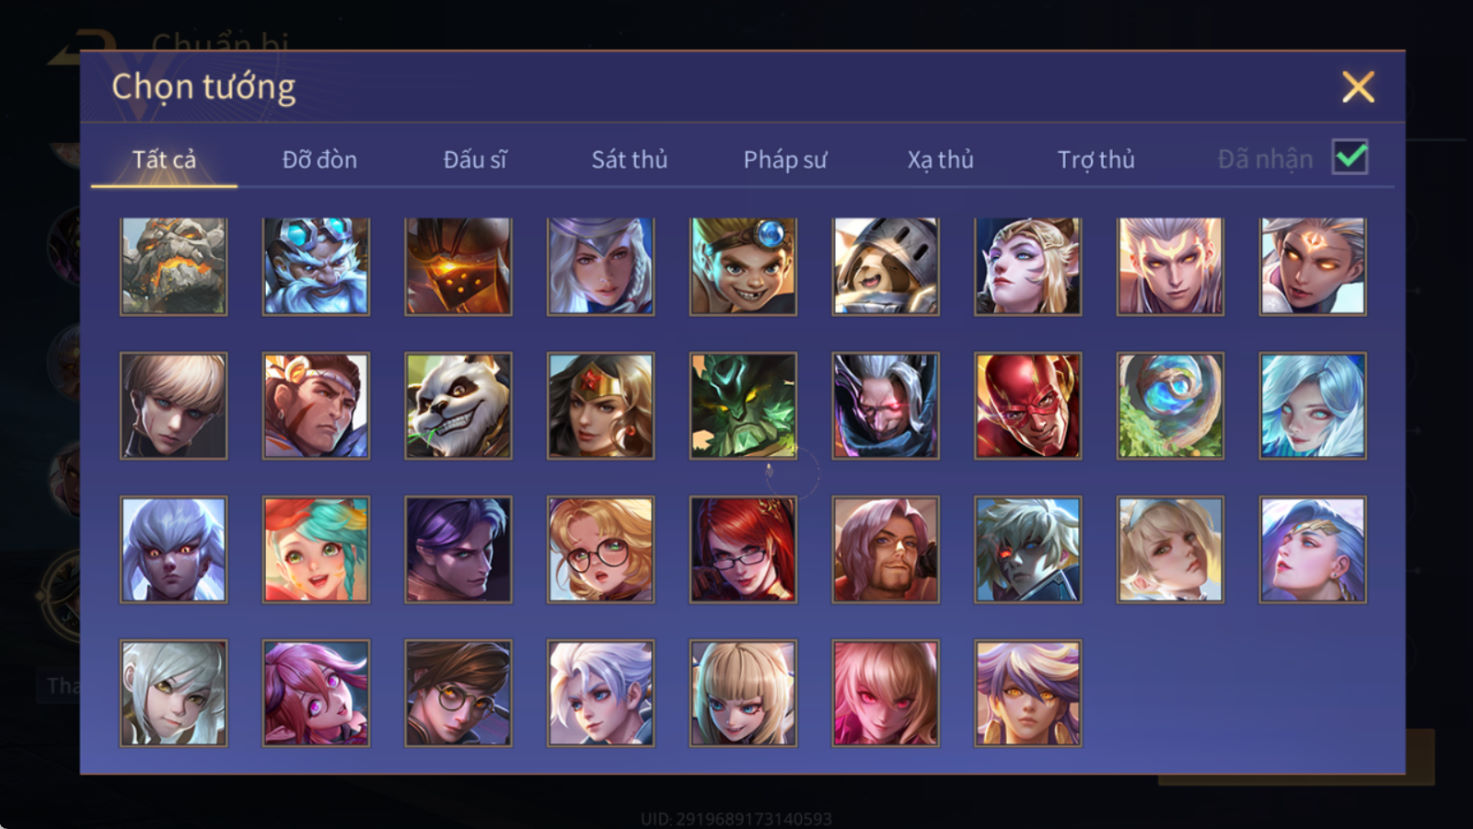This screenshot has width=1473, height=829.
Task: Pick the teddy bear in knight helmet
Action: (885, 266)
